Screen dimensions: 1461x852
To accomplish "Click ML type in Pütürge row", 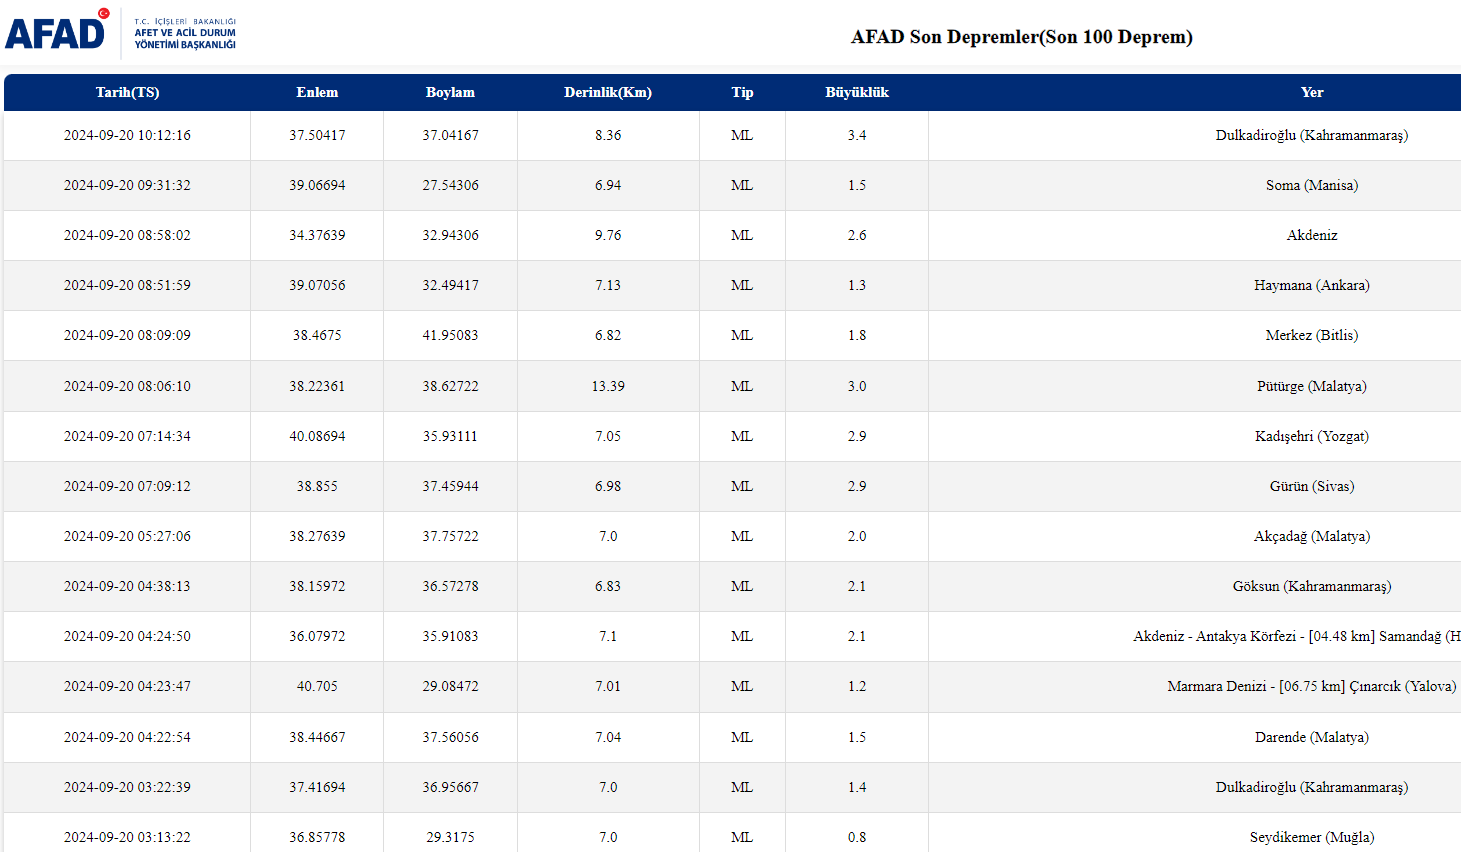I will pos(742,386).
